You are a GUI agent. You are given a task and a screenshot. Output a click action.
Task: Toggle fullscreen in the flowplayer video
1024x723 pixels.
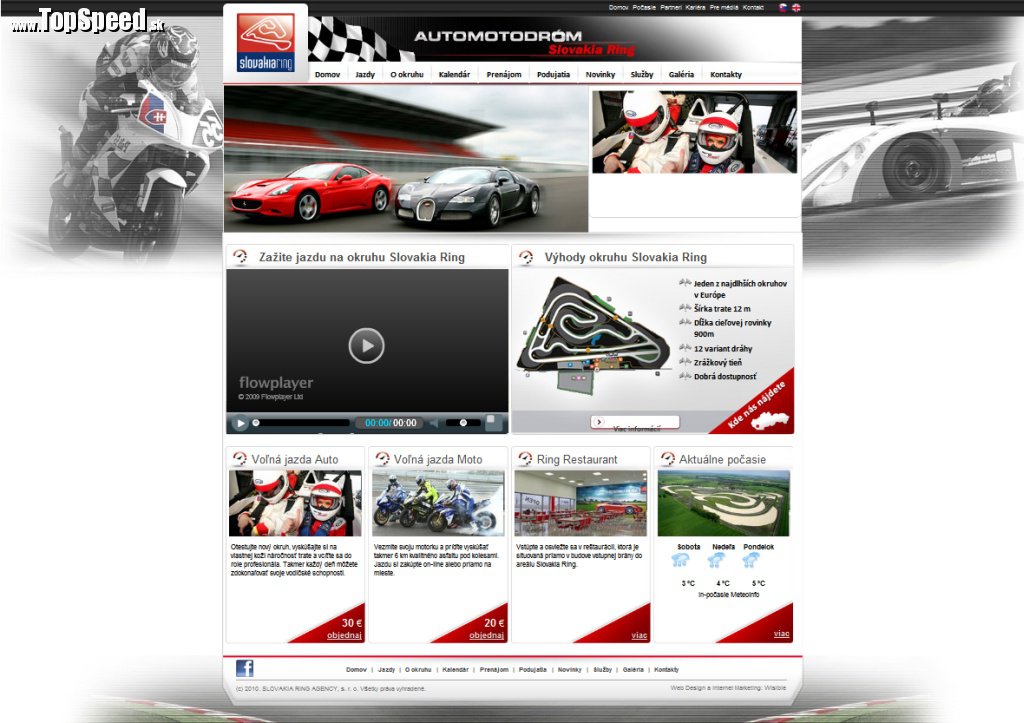click(494, 422)
